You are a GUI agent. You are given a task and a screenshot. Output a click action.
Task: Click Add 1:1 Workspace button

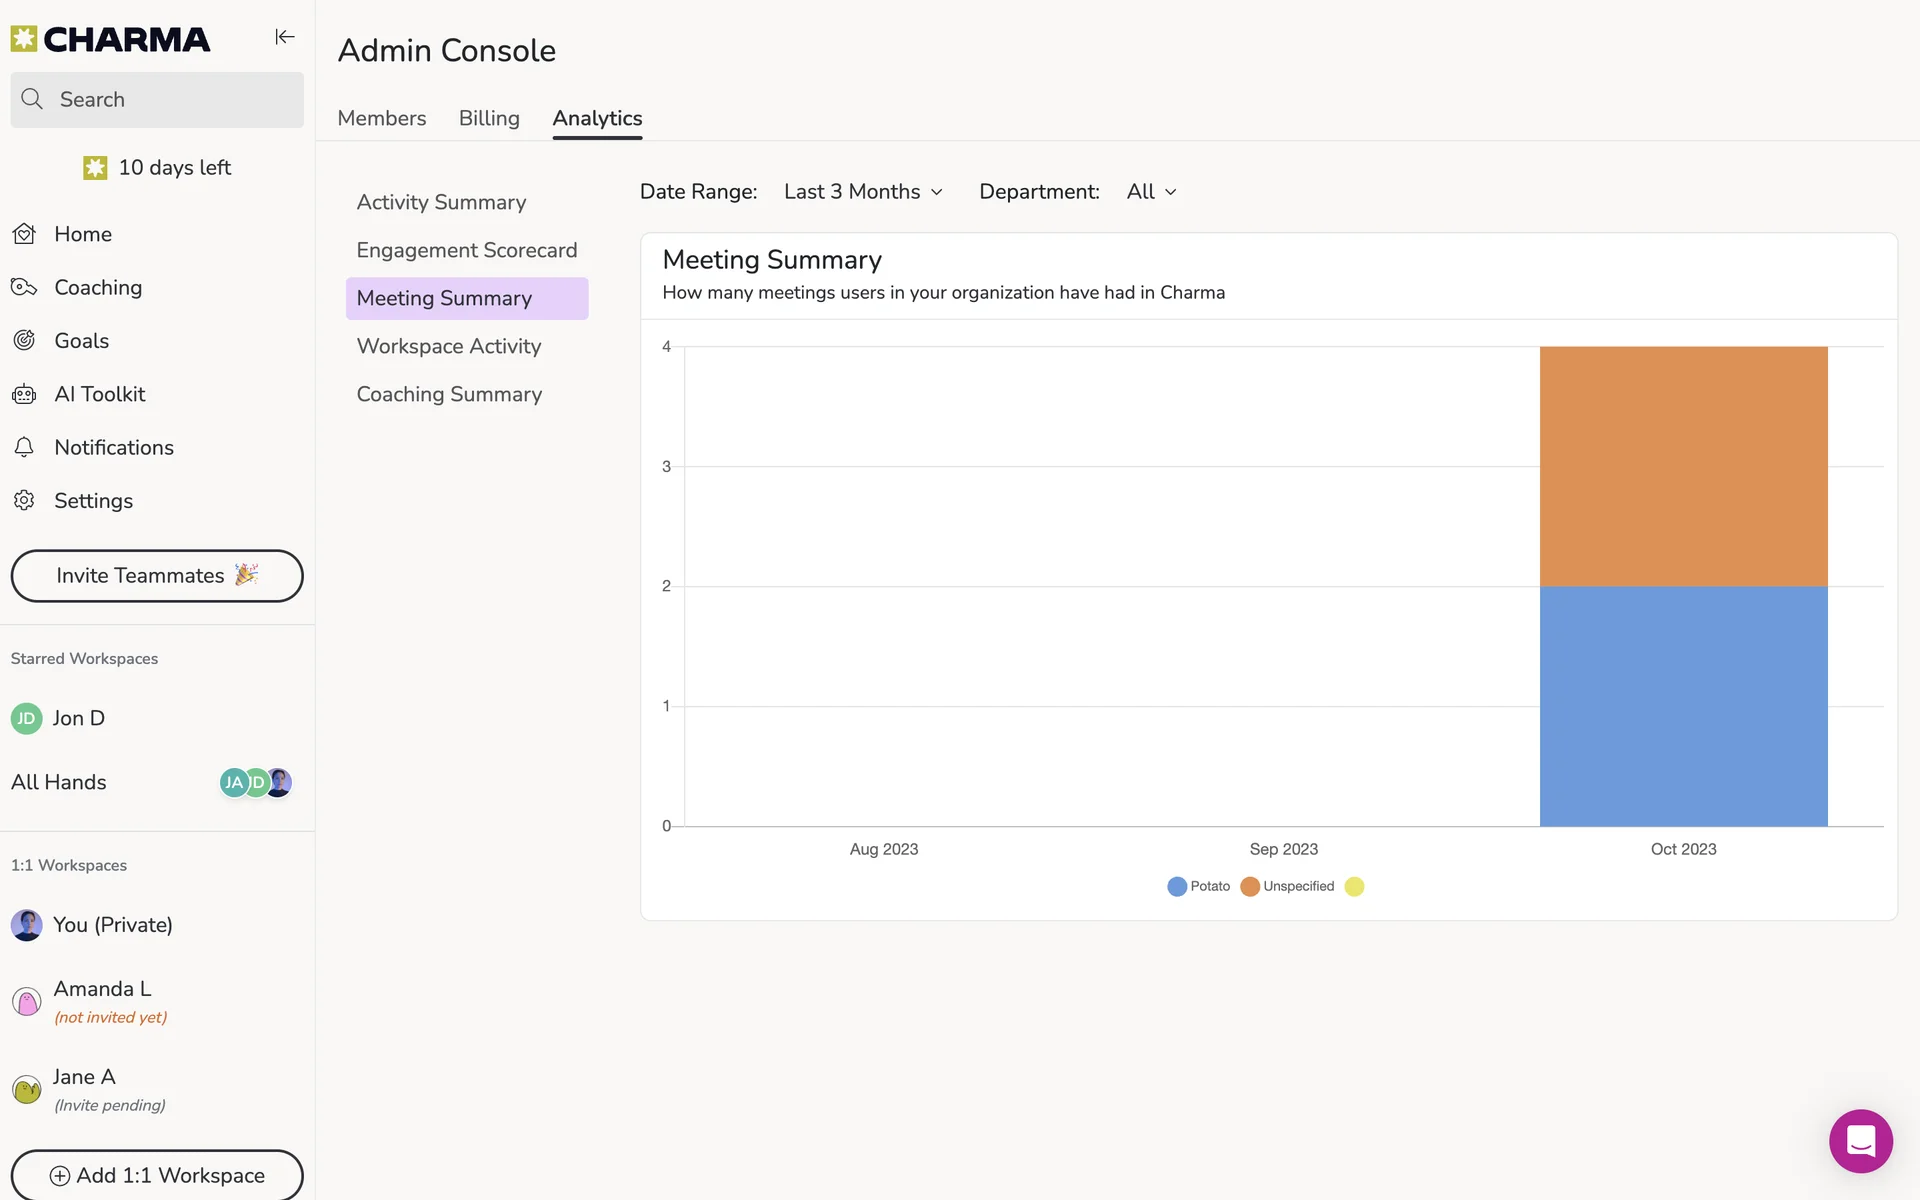(157, 1175)
